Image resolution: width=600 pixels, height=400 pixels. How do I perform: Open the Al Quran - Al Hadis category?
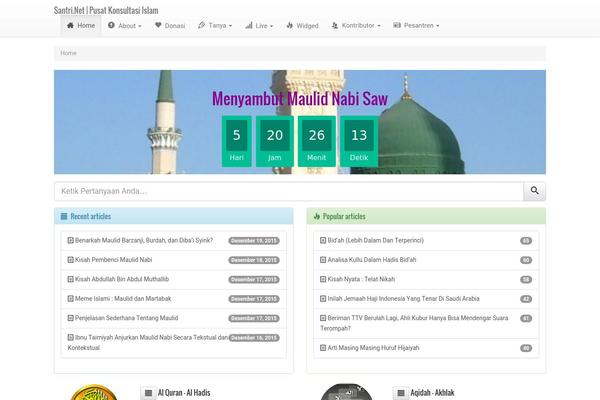(x=184, y=393)
